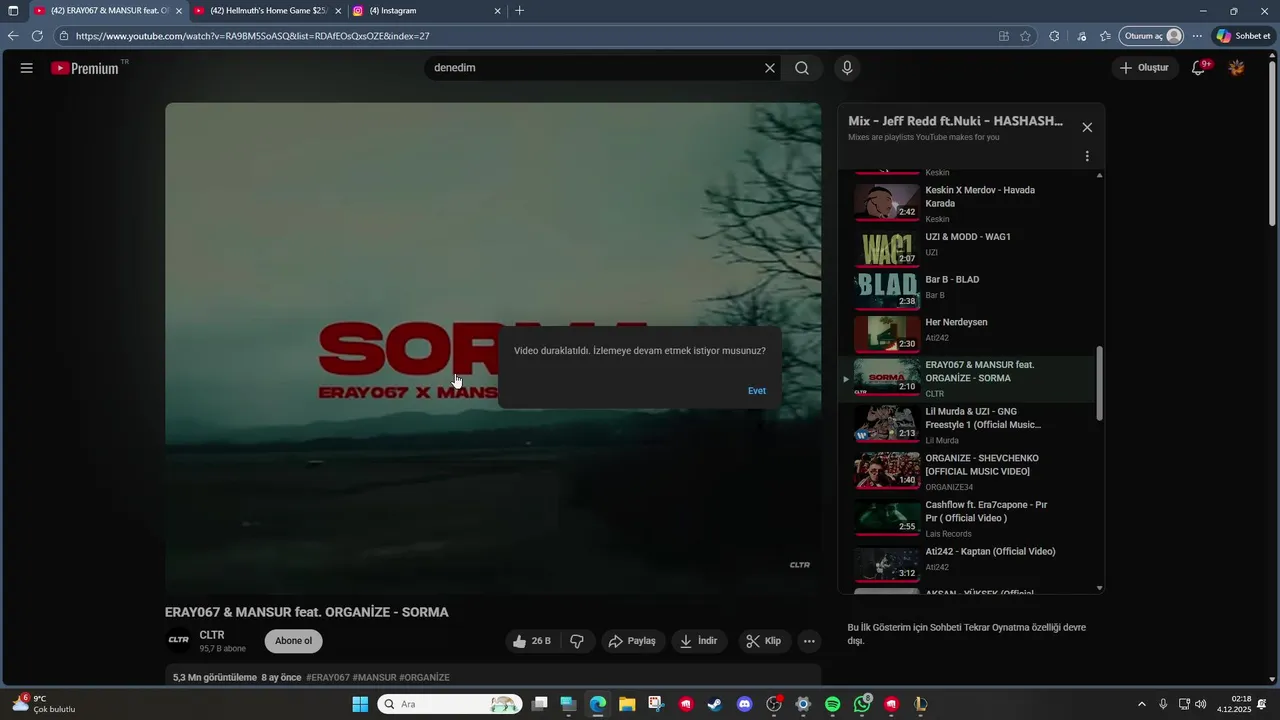1280x720 pixels.
Task: Open Steam from the taskbar
Action: pos(715,704)
